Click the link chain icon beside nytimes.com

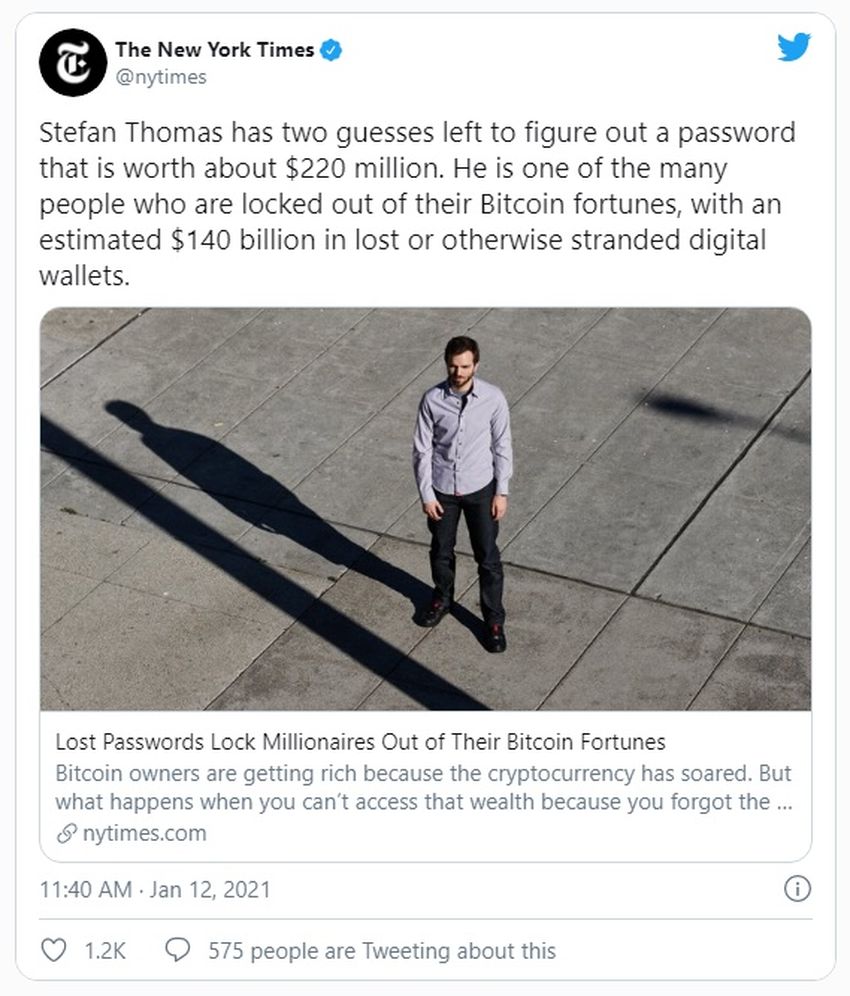point(67,833)
